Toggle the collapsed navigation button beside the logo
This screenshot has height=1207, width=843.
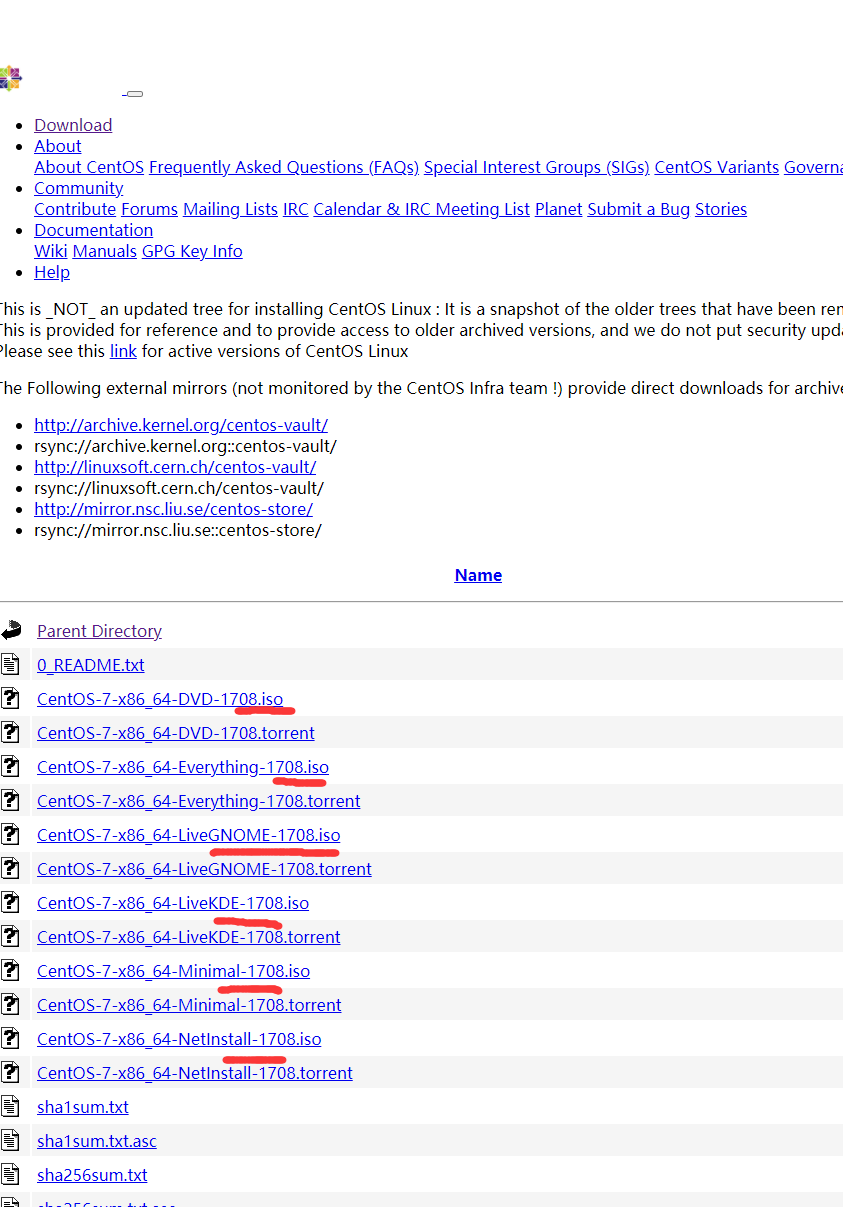[x=134, y=94]
